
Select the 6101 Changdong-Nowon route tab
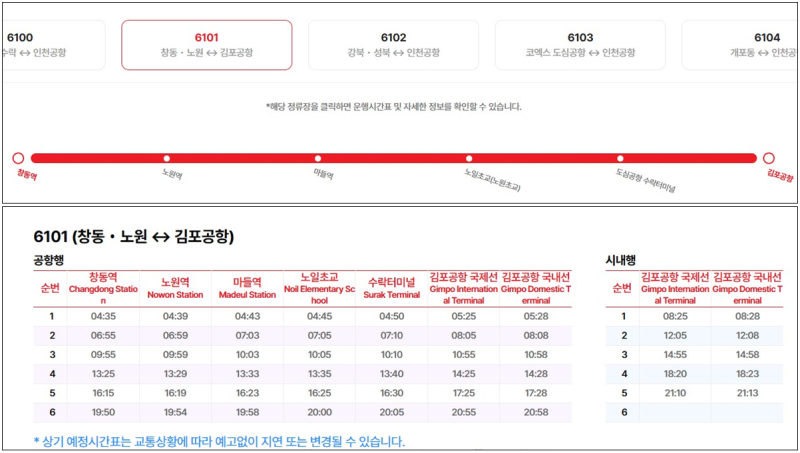coord(207,45)
